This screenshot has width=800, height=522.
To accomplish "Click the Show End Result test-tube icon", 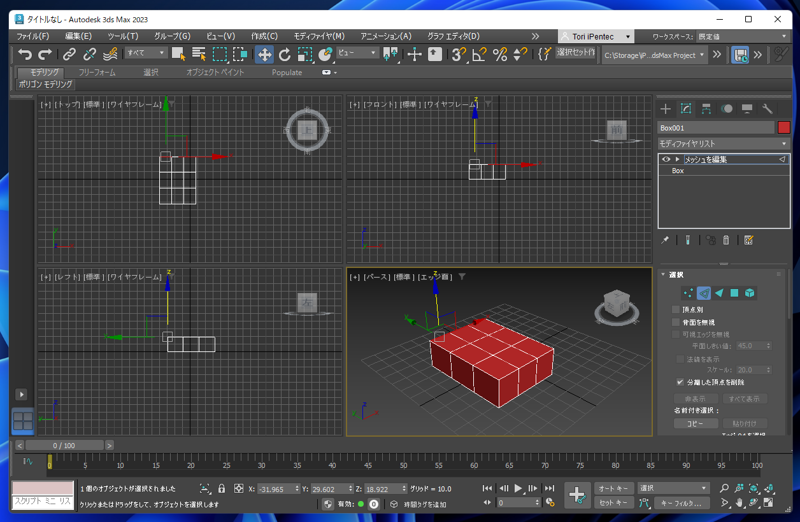I will [687, 240].
